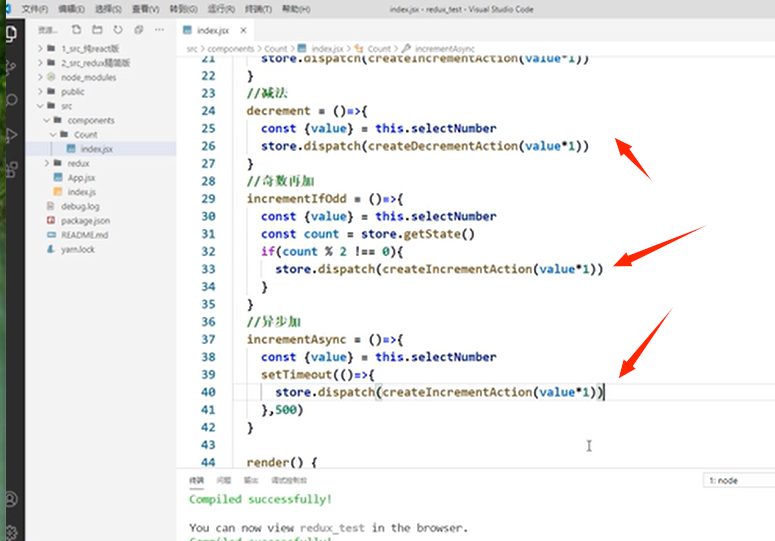
Task: Switch to the 输出 panel tab
Action: [251, 480]
